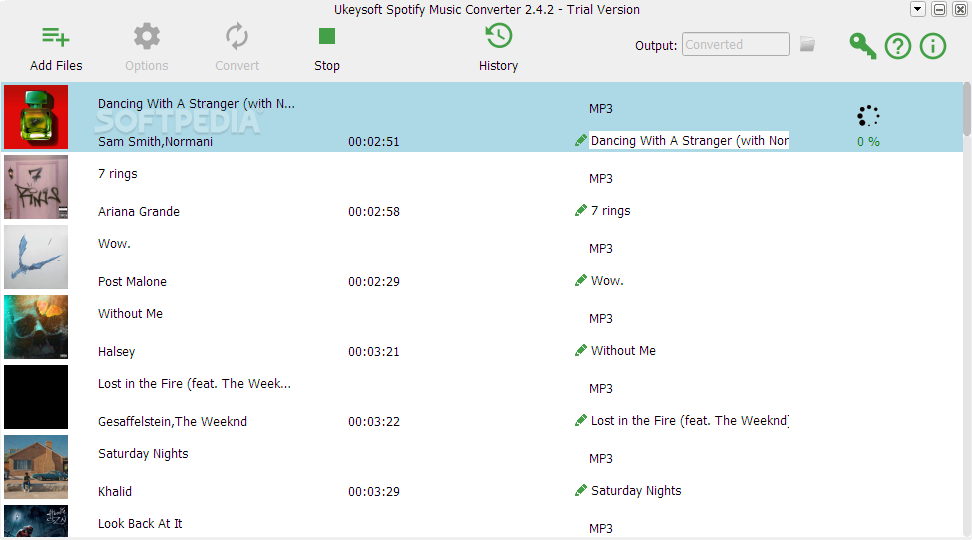The width and height of the screenshot is (972, 540).
Task: Click the pencil icon beside Lost in the Fire
Action: pos(581,421)
